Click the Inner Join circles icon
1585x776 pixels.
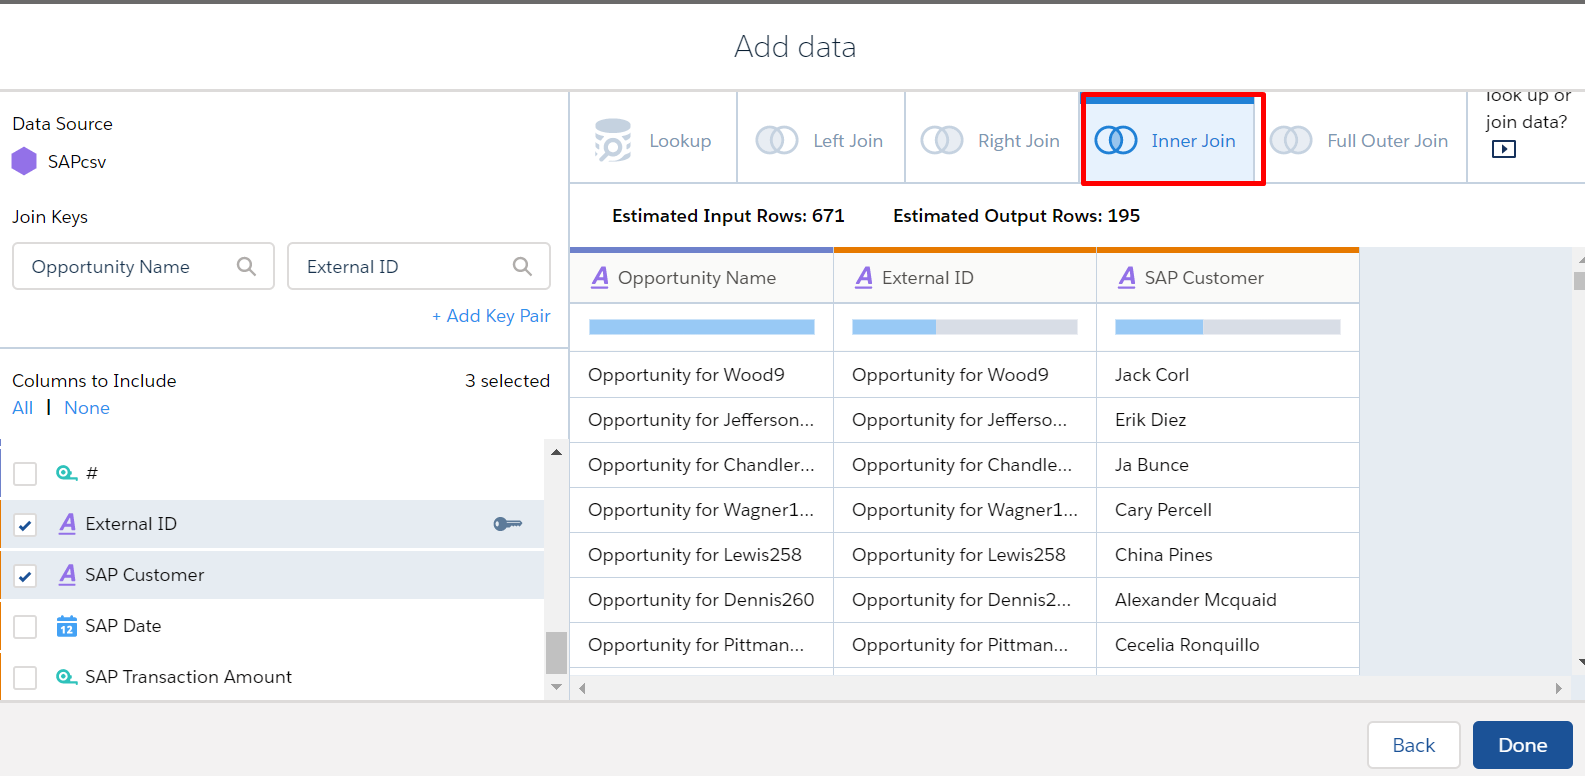1116,141
